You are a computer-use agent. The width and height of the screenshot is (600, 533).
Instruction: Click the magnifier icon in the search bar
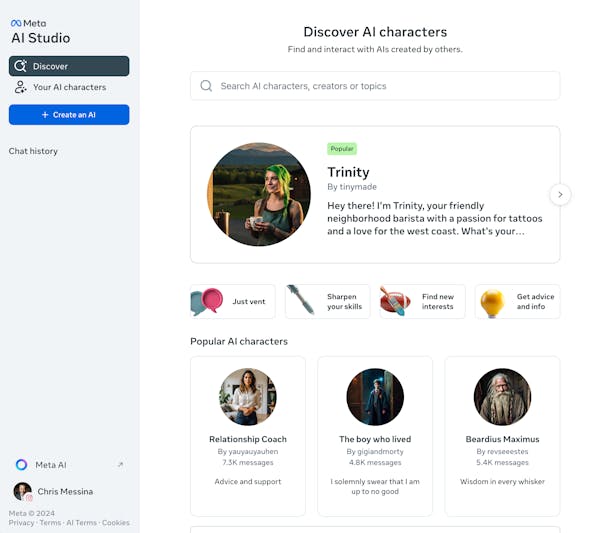click(206, 86)
